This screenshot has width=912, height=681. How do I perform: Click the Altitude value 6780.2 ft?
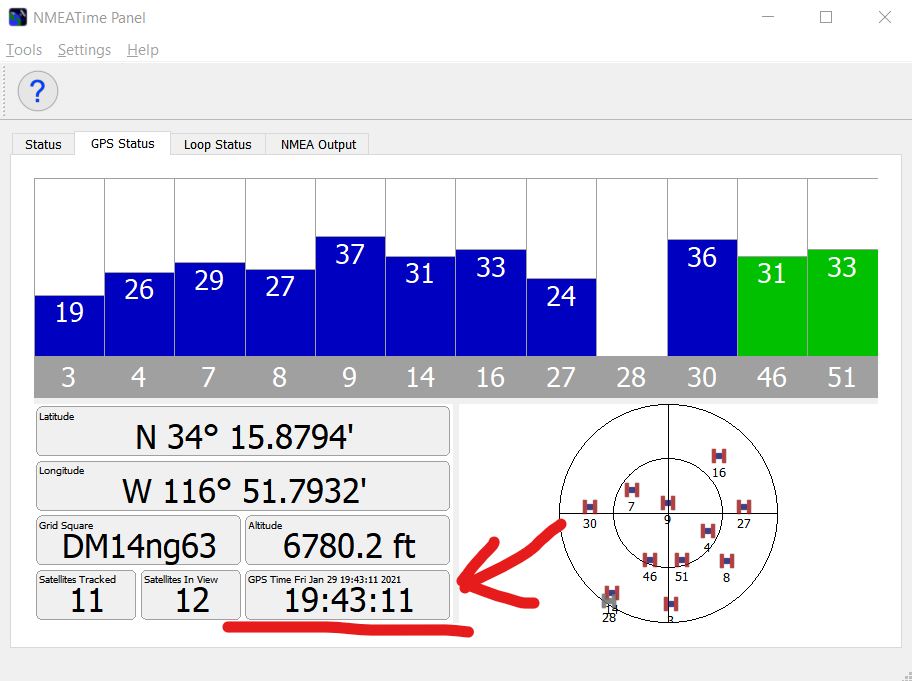[349, 546]
